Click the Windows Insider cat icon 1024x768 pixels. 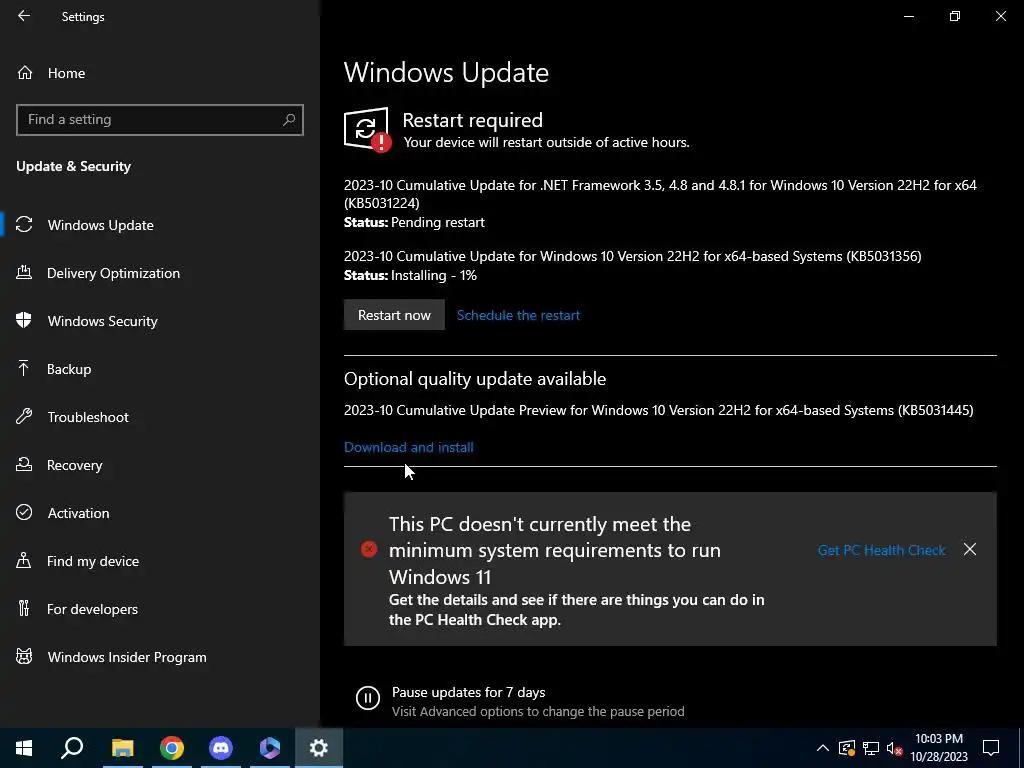24,656
